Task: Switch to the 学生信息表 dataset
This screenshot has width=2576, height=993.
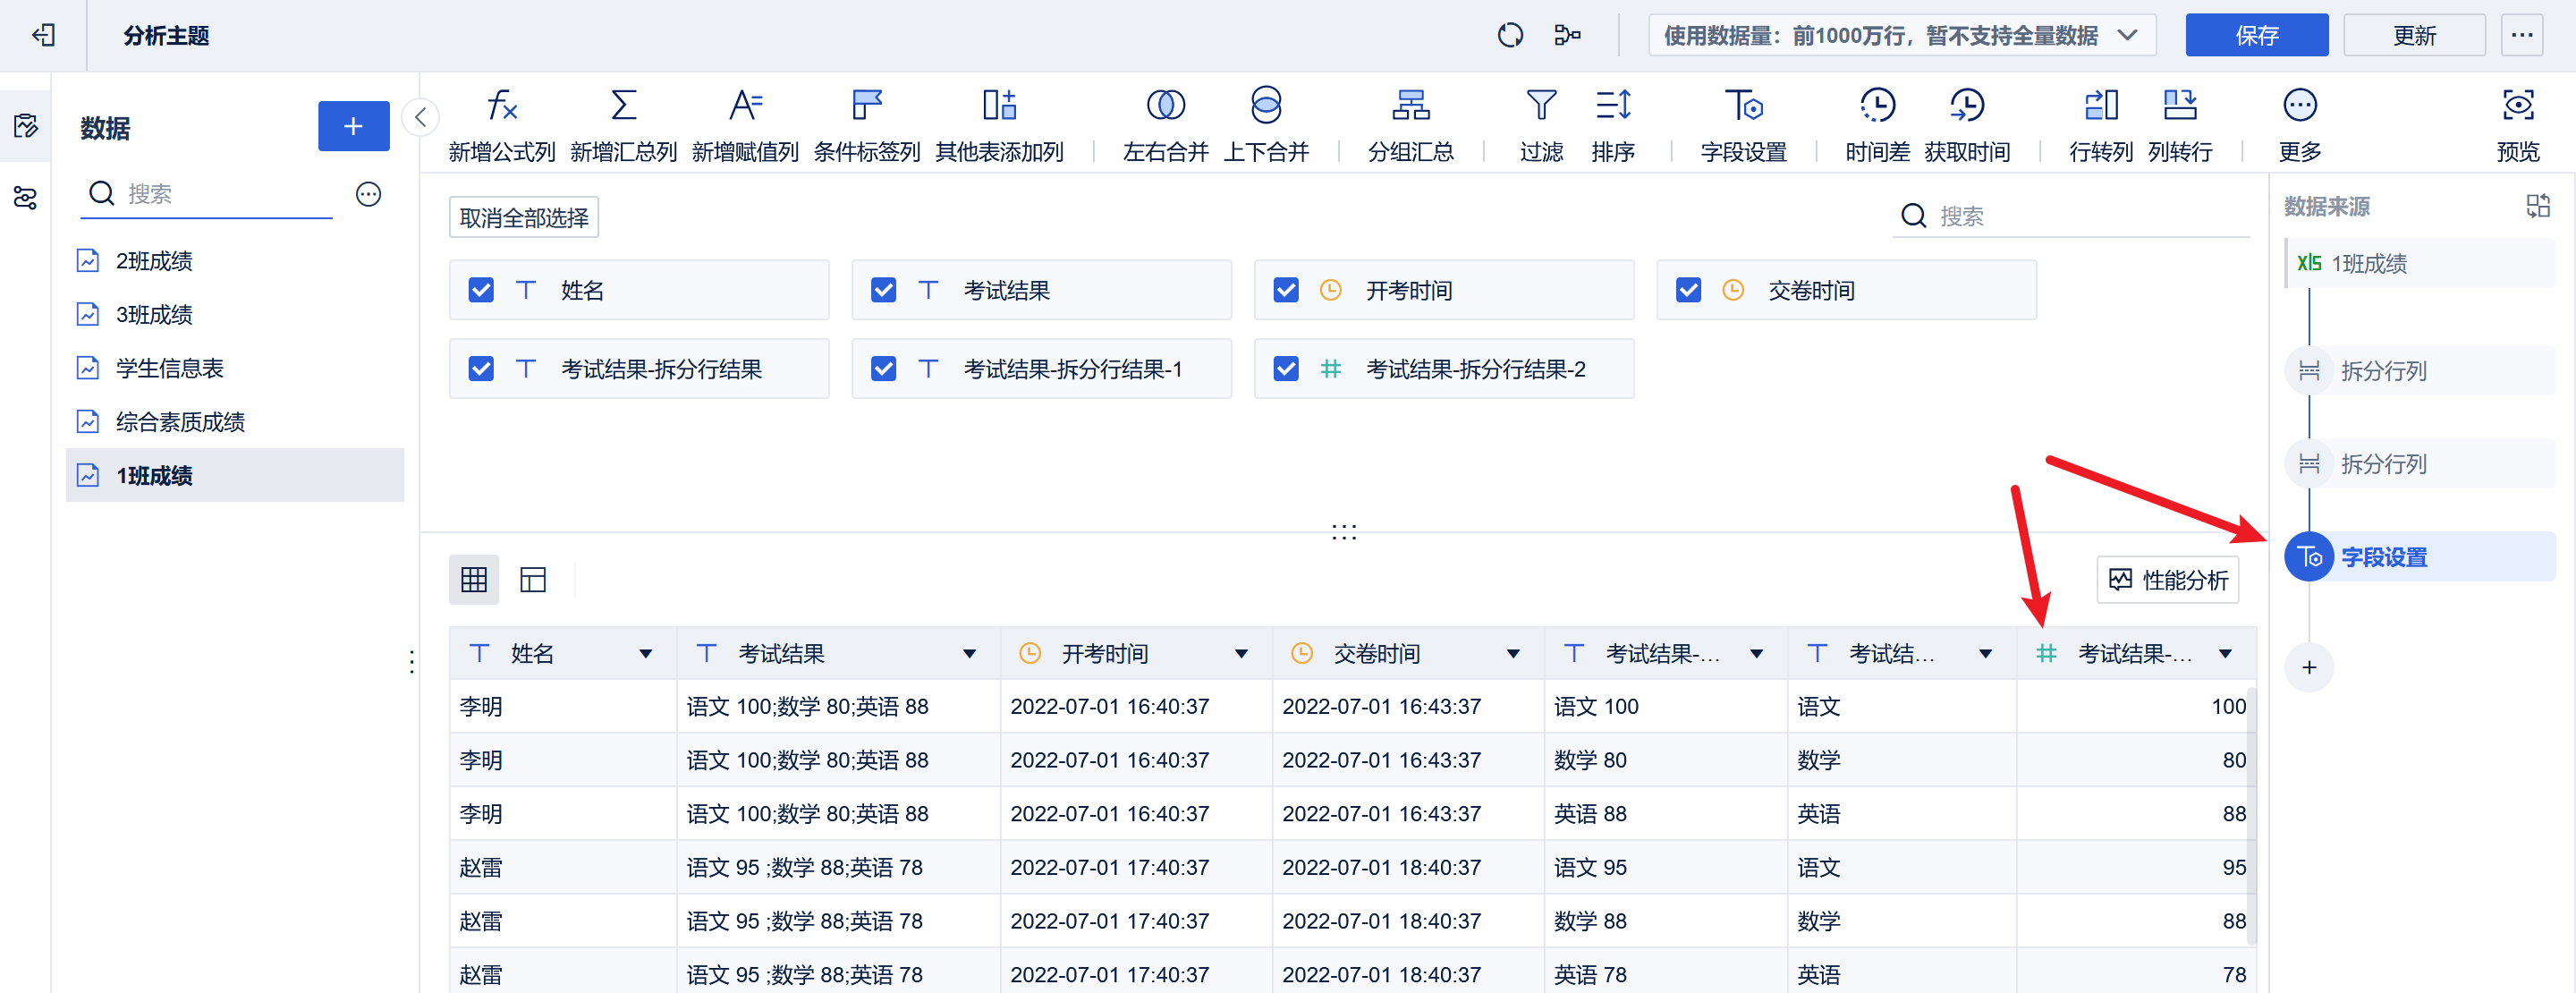Action: click(x=166, y=368)
